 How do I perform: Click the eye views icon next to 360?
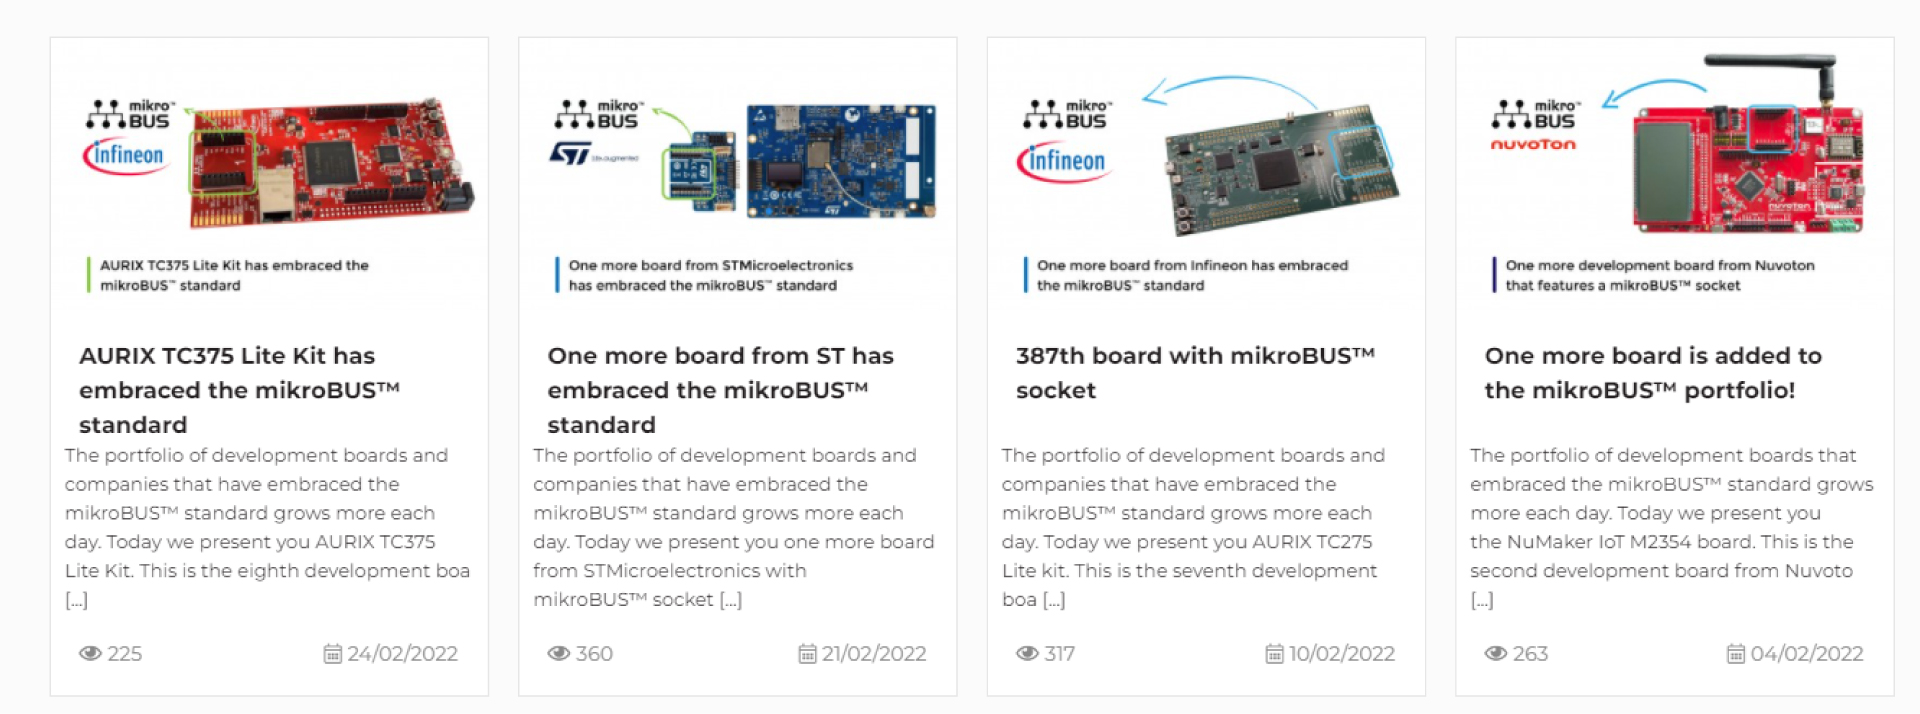[559, 653]
